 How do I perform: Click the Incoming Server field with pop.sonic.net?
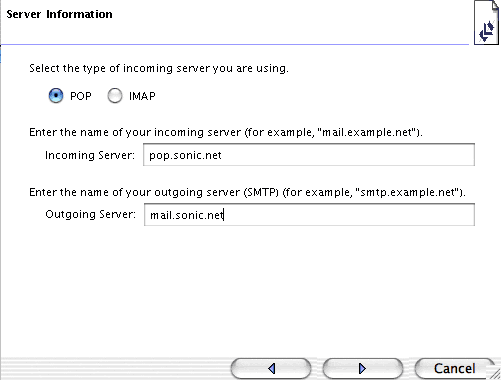point(309,155)
